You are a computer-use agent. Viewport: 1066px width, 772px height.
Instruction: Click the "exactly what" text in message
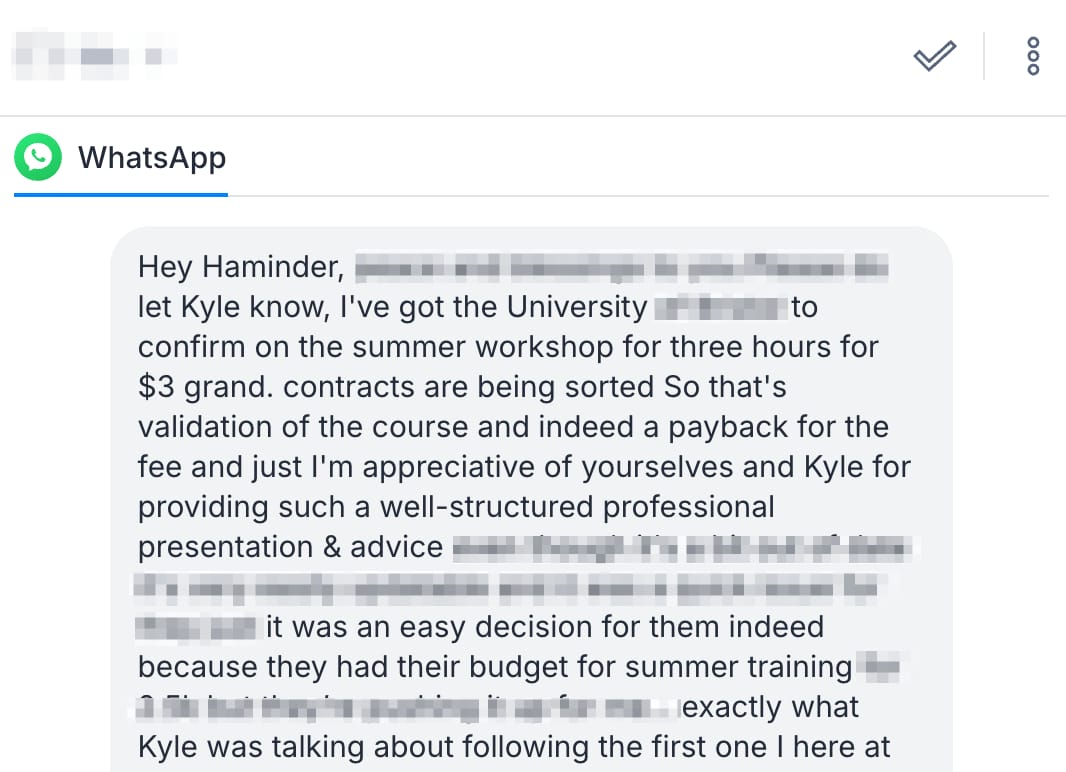click(770, 707)
